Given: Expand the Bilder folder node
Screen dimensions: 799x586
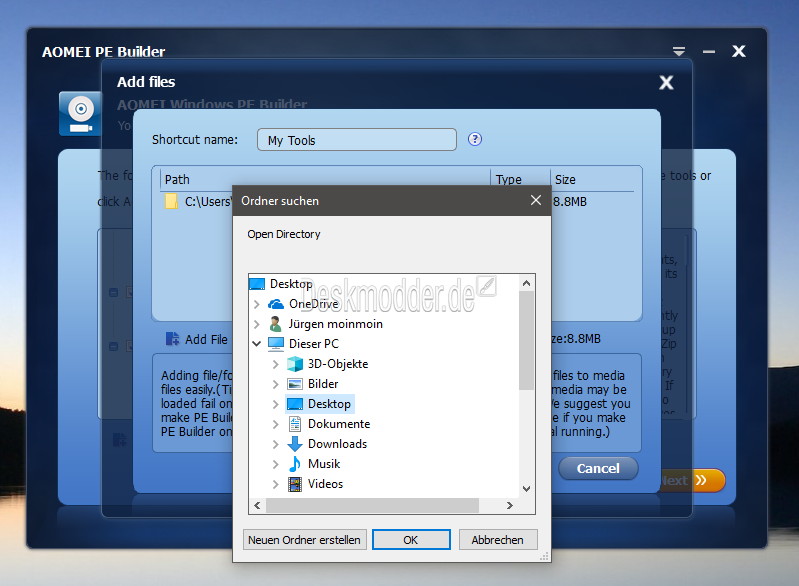Looking at the screenshot, I should pyautogui.click(x=276, y=384).
